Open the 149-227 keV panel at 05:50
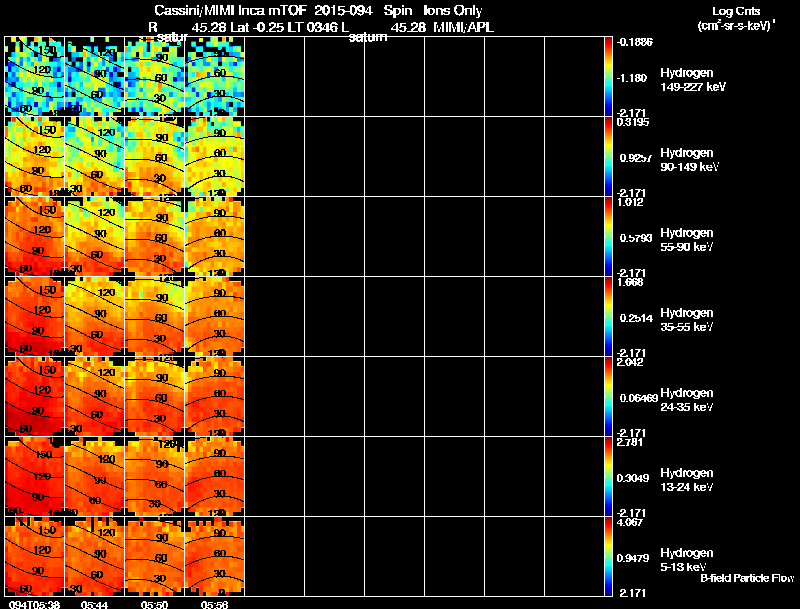Image resolution: width=800 pixels, height=609 pixels. click(155, 77)
